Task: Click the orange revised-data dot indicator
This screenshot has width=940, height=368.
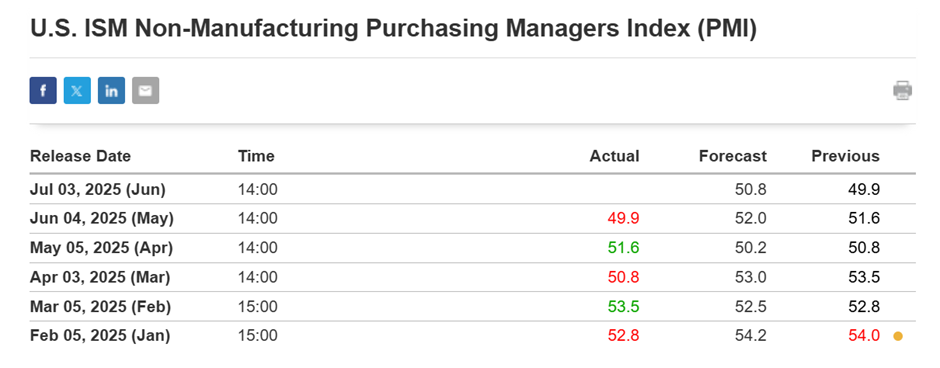Action: pyautogui.click(x=897, y=336)
